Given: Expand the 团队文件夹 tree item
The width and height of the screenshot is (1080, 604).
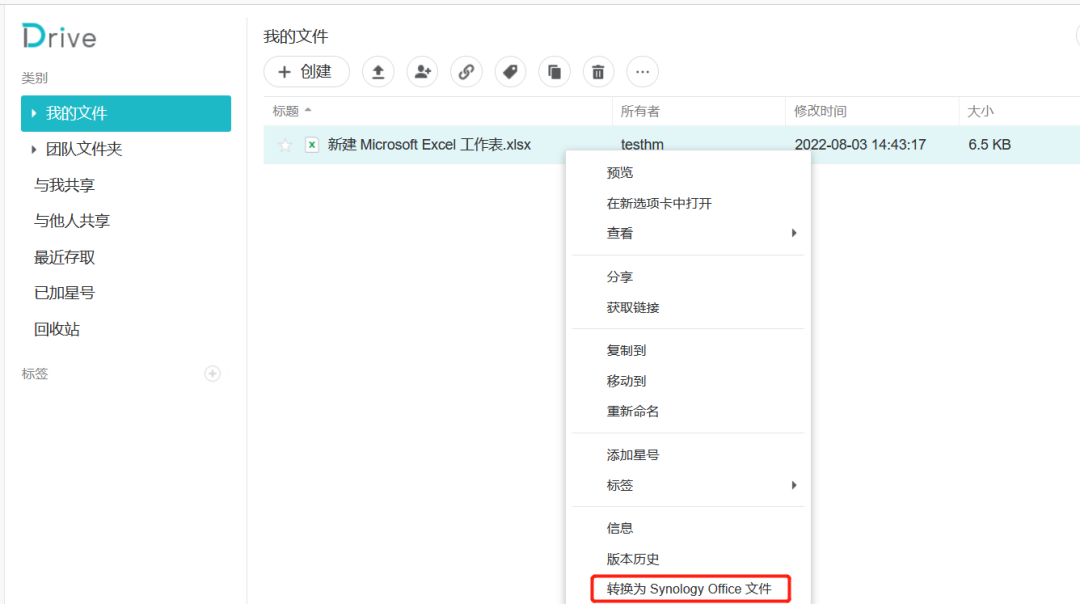Looking at the screenshot, I should (x=34, y=148).
